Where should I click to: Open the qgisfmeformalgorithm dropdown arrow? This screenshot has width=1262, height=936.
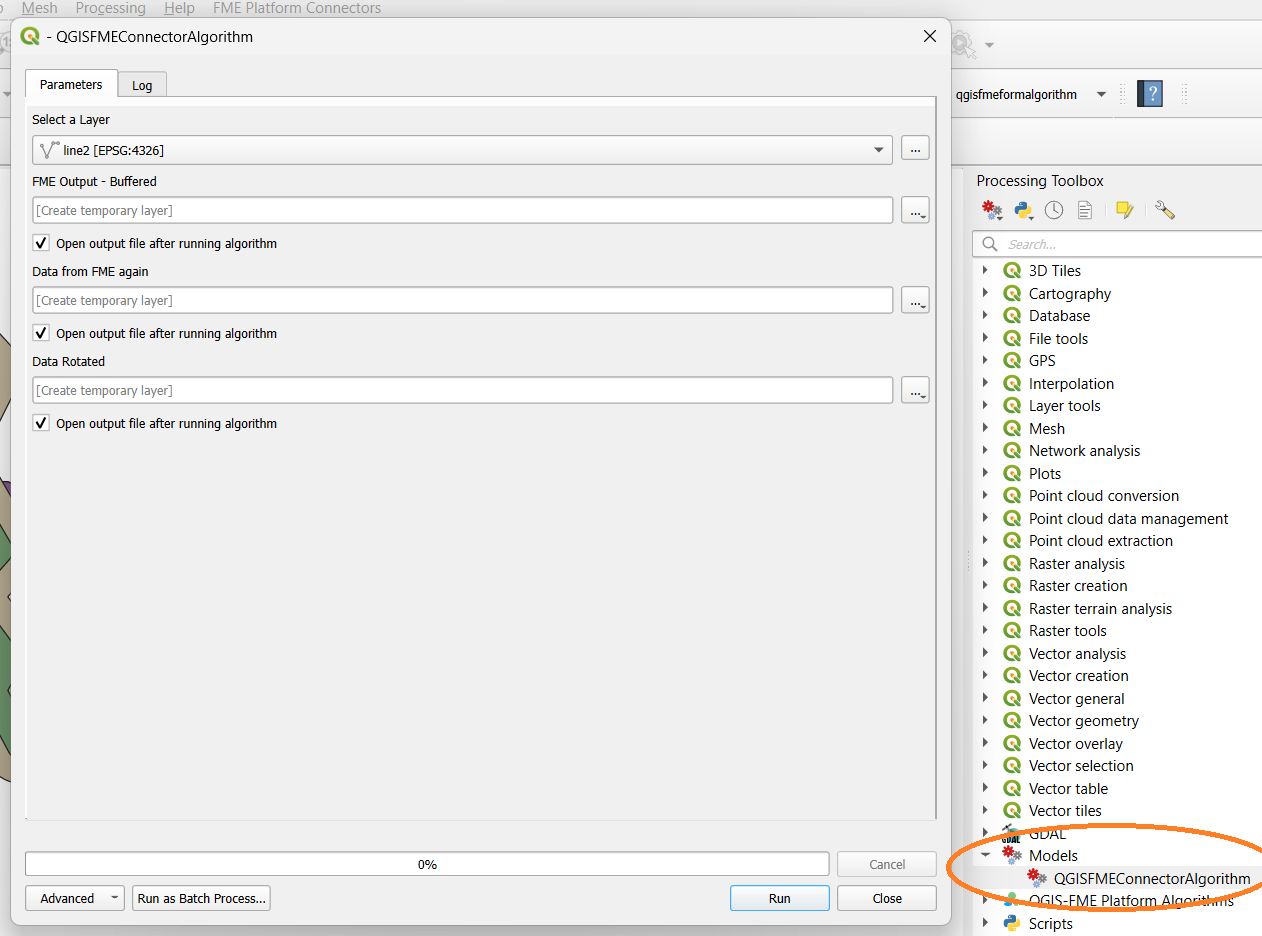(1101, 95)
